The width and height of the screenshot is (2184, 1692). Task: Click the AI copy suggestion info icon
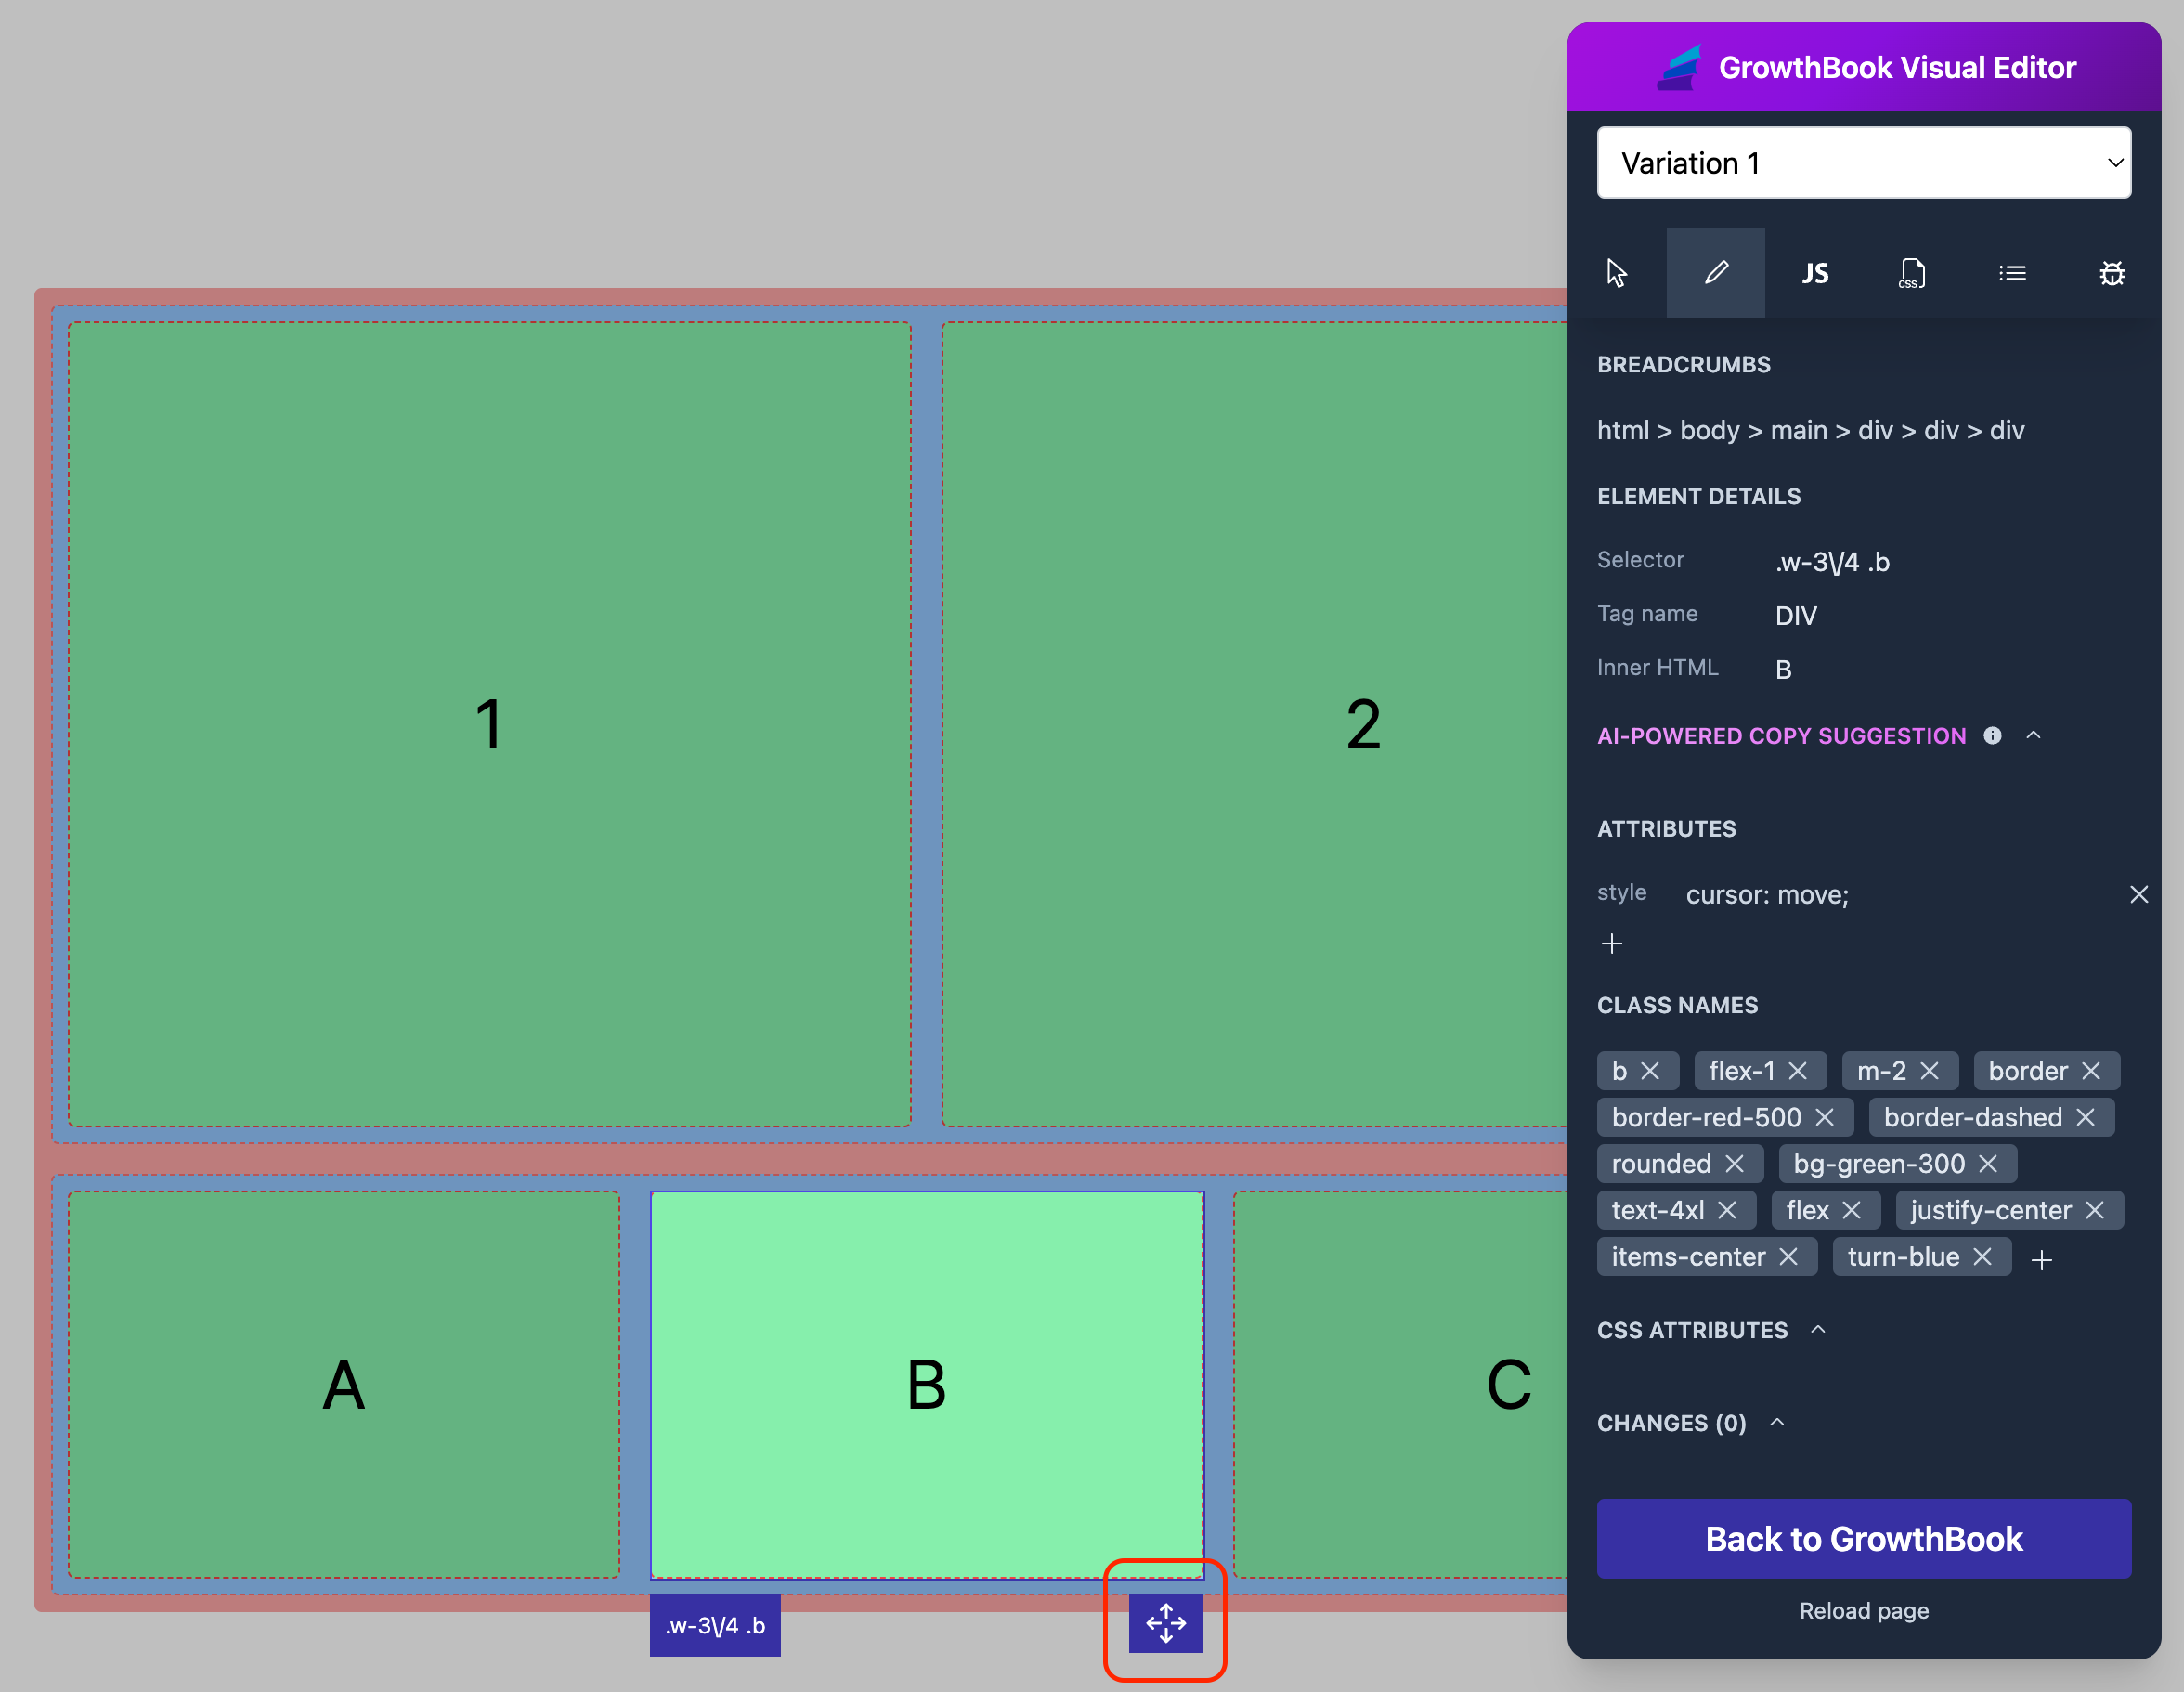point(1993,736)
